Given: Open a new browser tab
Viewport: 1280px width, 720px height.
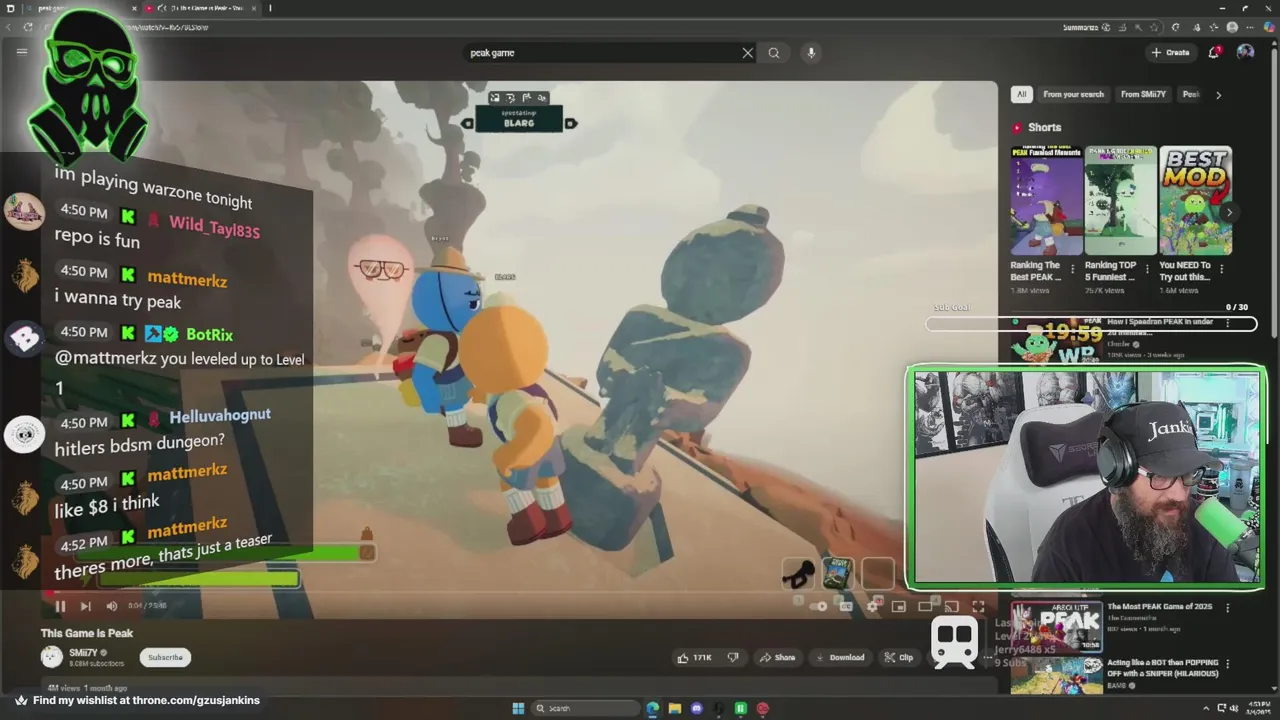Looking at the screenshot, I should pyautogui.click(x=270, y=8).
